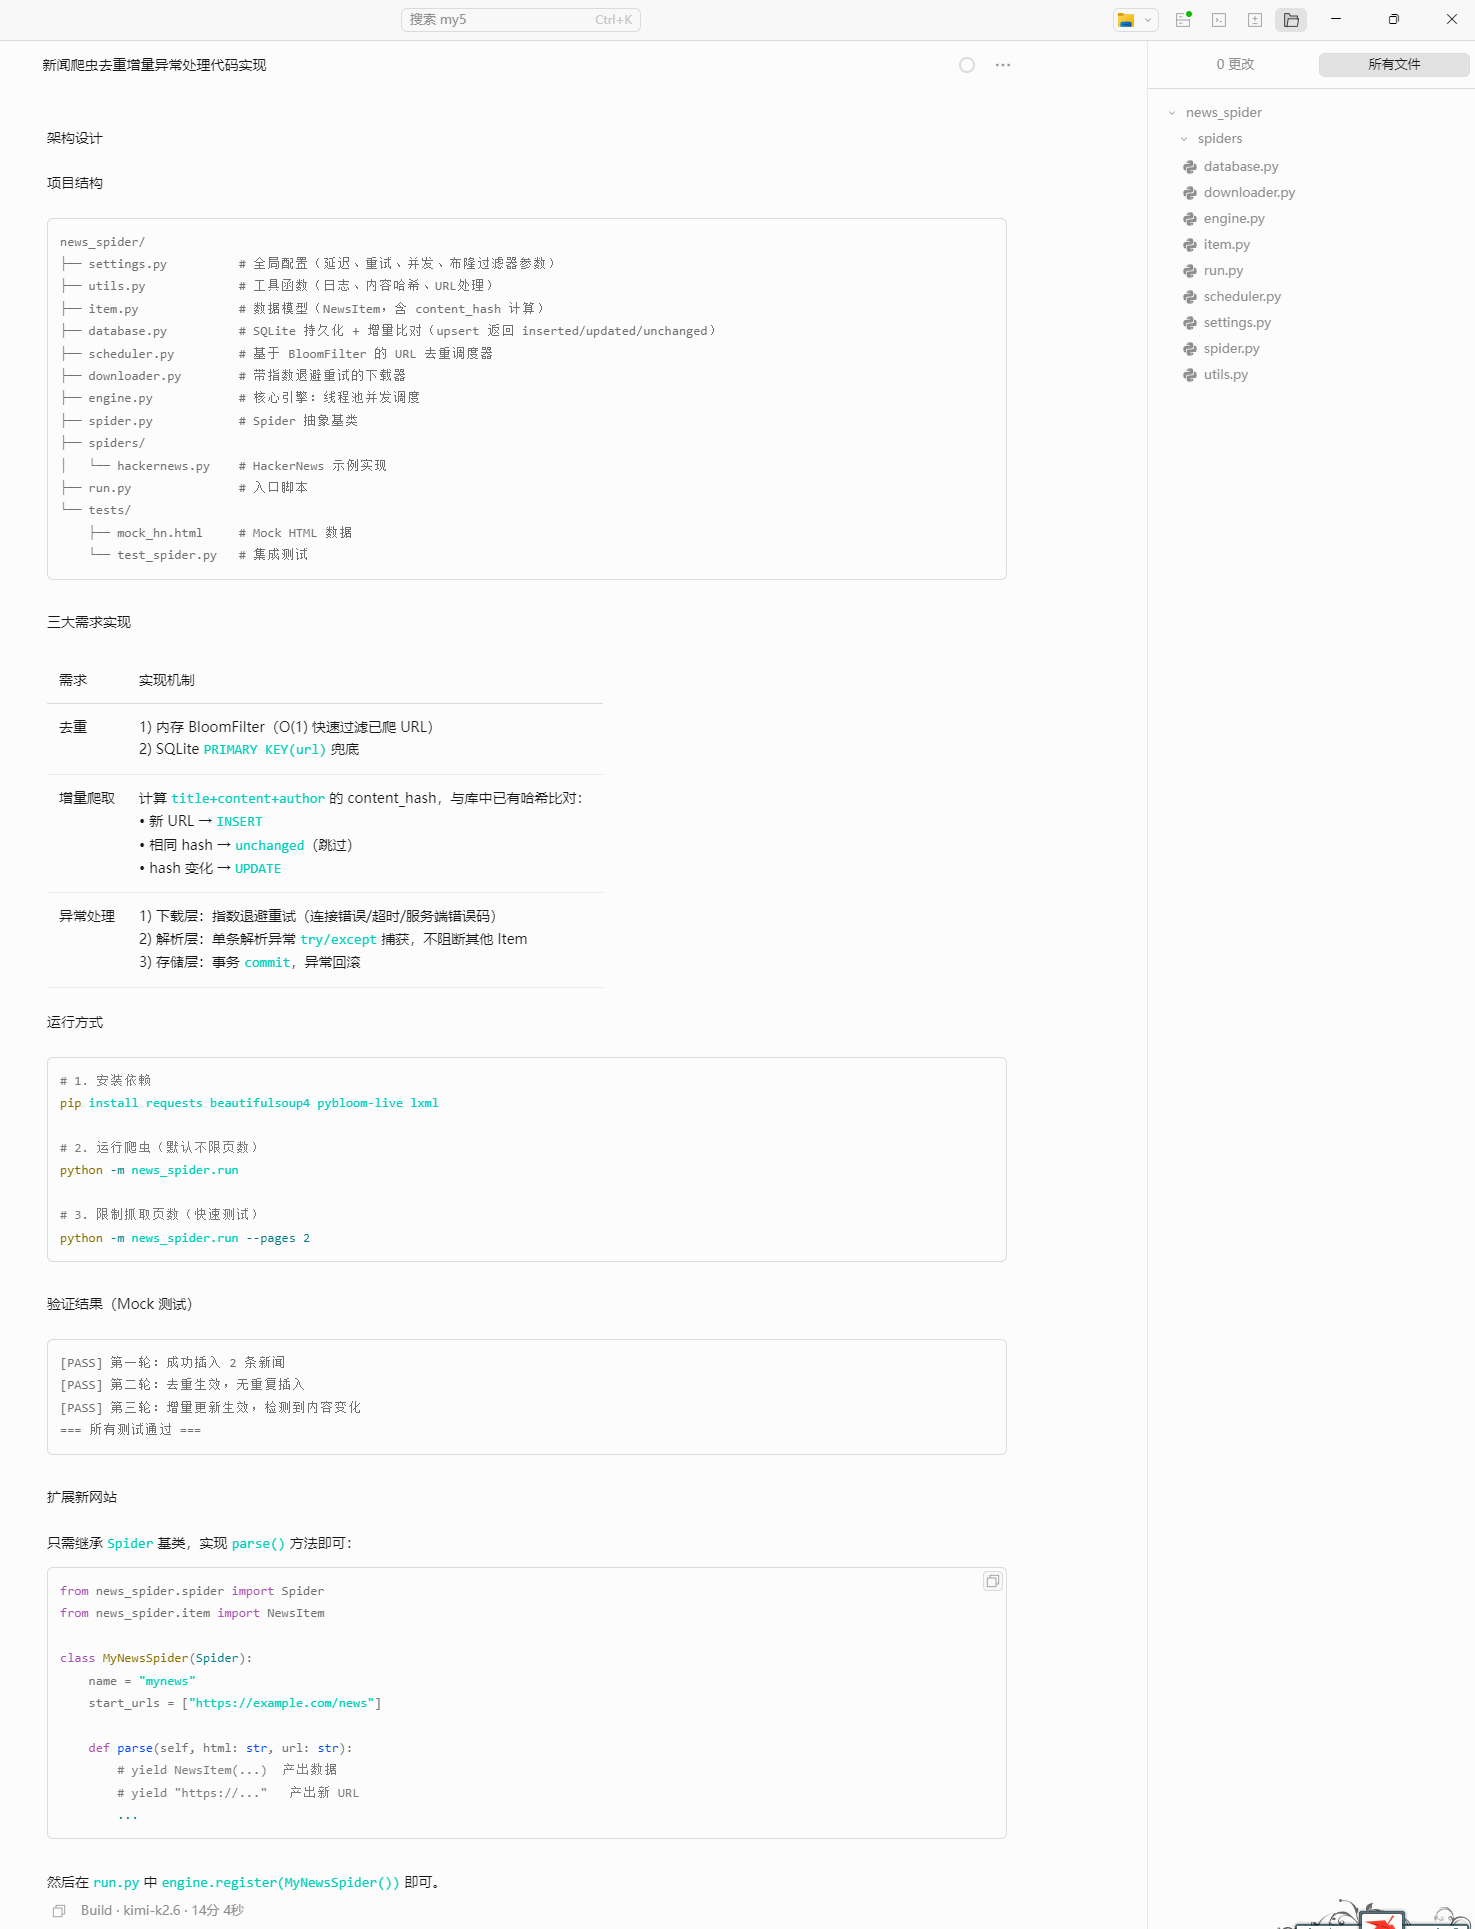The height and width of the screenshot is (1929, 1475).
Task: Click the run.py inline code reference
Action: pyautogui.click(x=116, y=1883)
